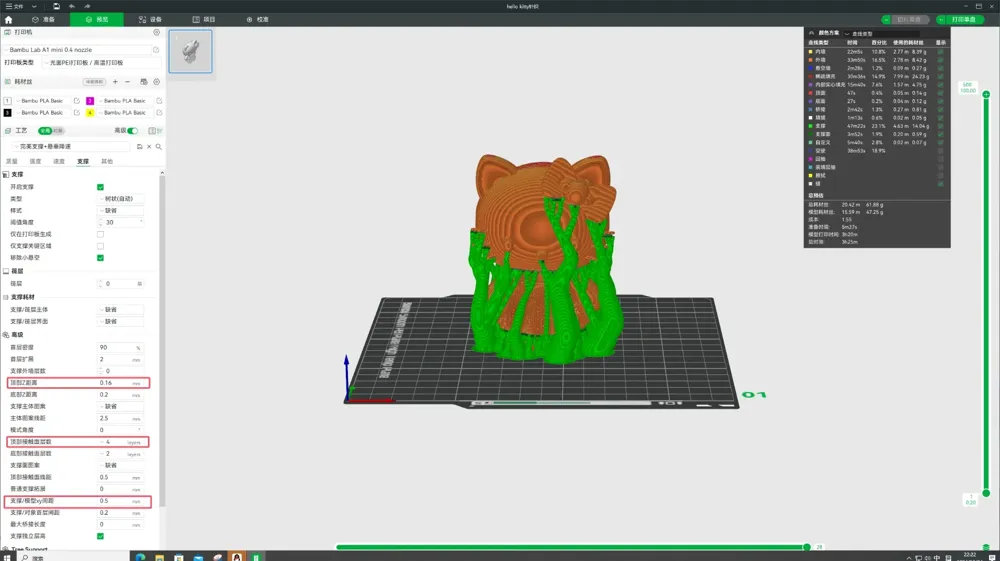Select plate 1 thumbnail
Image resolution: width=1000 pixels, height=561 pixels.
[x=191, y=51]
